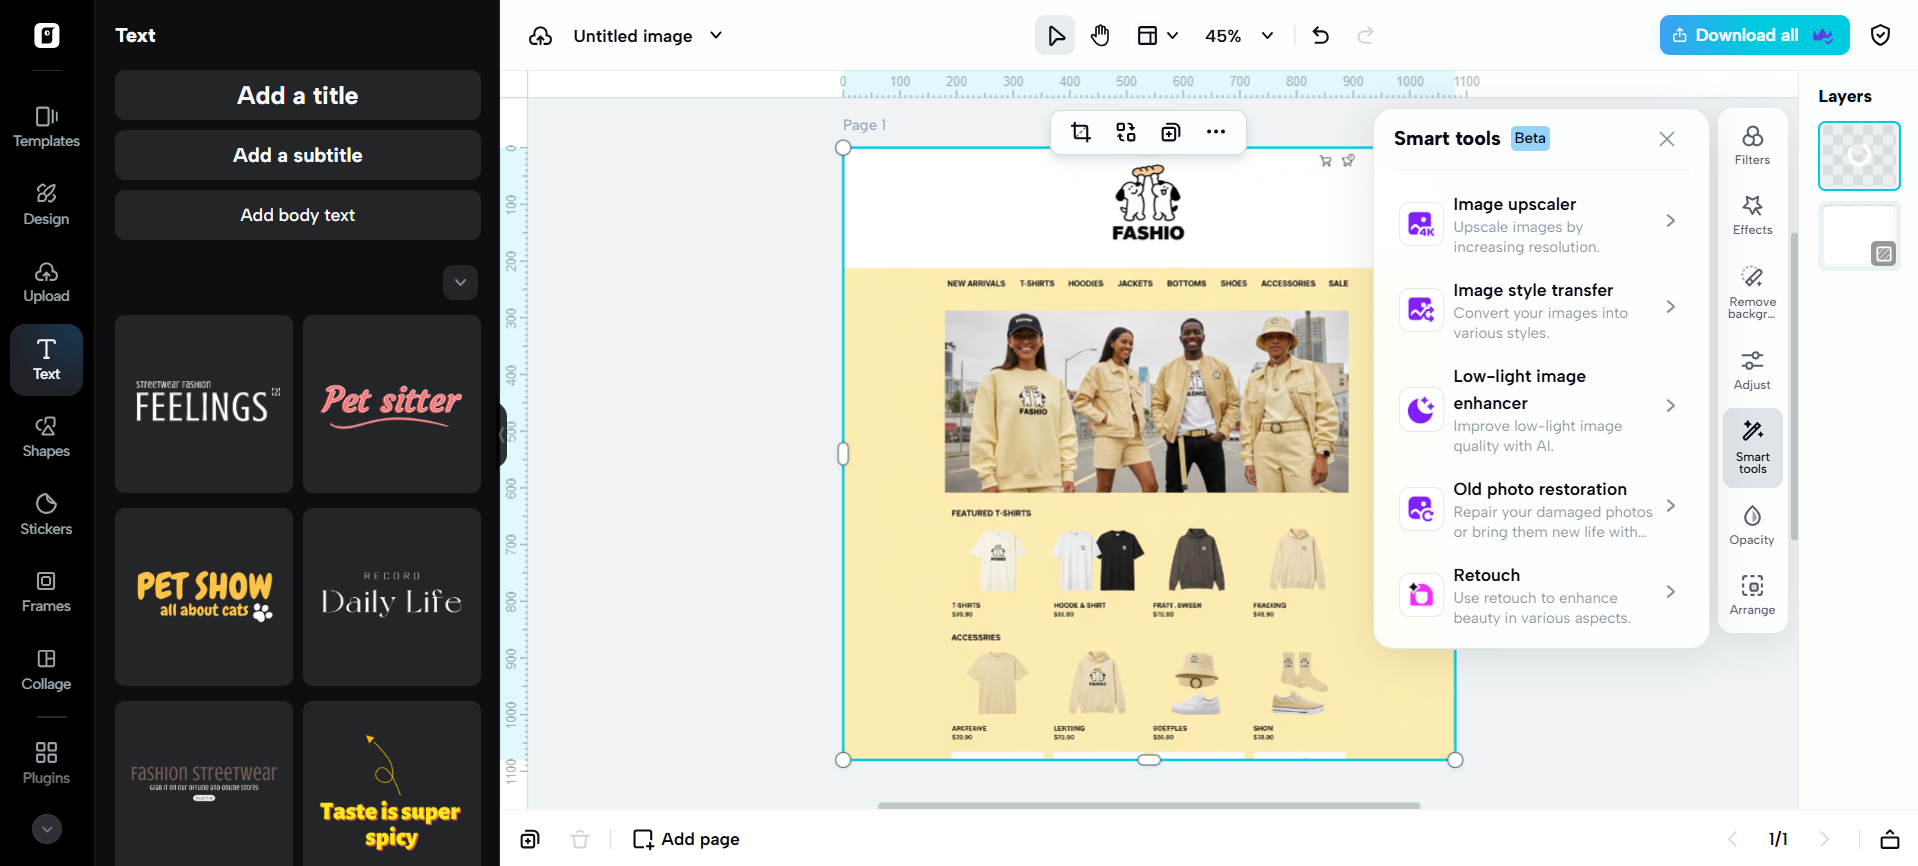Click the crop icon above canvas

1080,132
